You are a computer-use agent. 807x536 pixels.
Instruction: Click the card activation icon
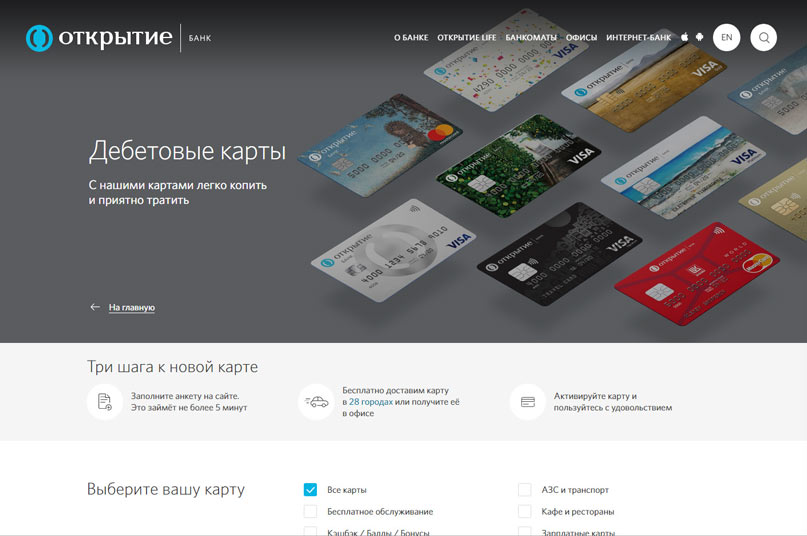(527, 402)
